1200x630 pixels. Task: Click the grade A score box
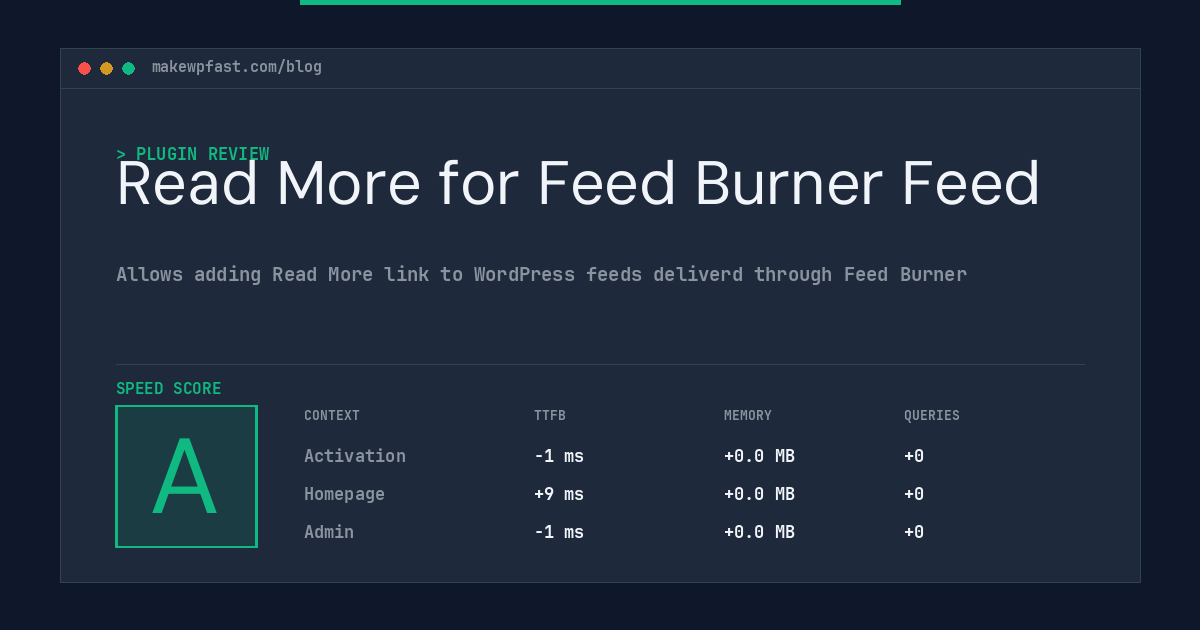[186, 476]
